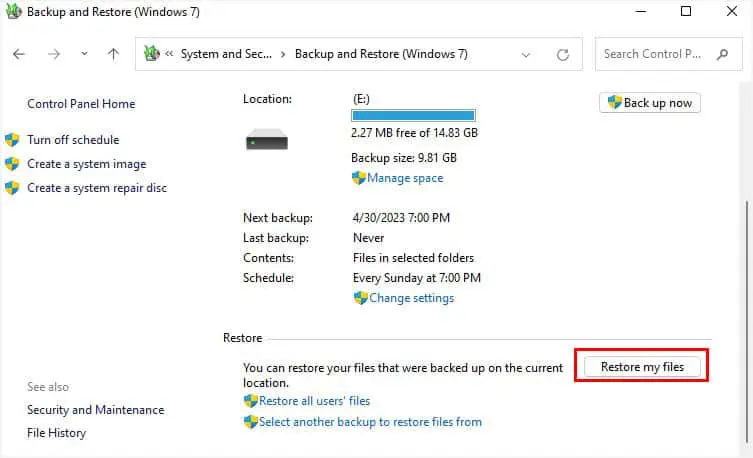Click the shield icon next to Change settings

[361, 298]
